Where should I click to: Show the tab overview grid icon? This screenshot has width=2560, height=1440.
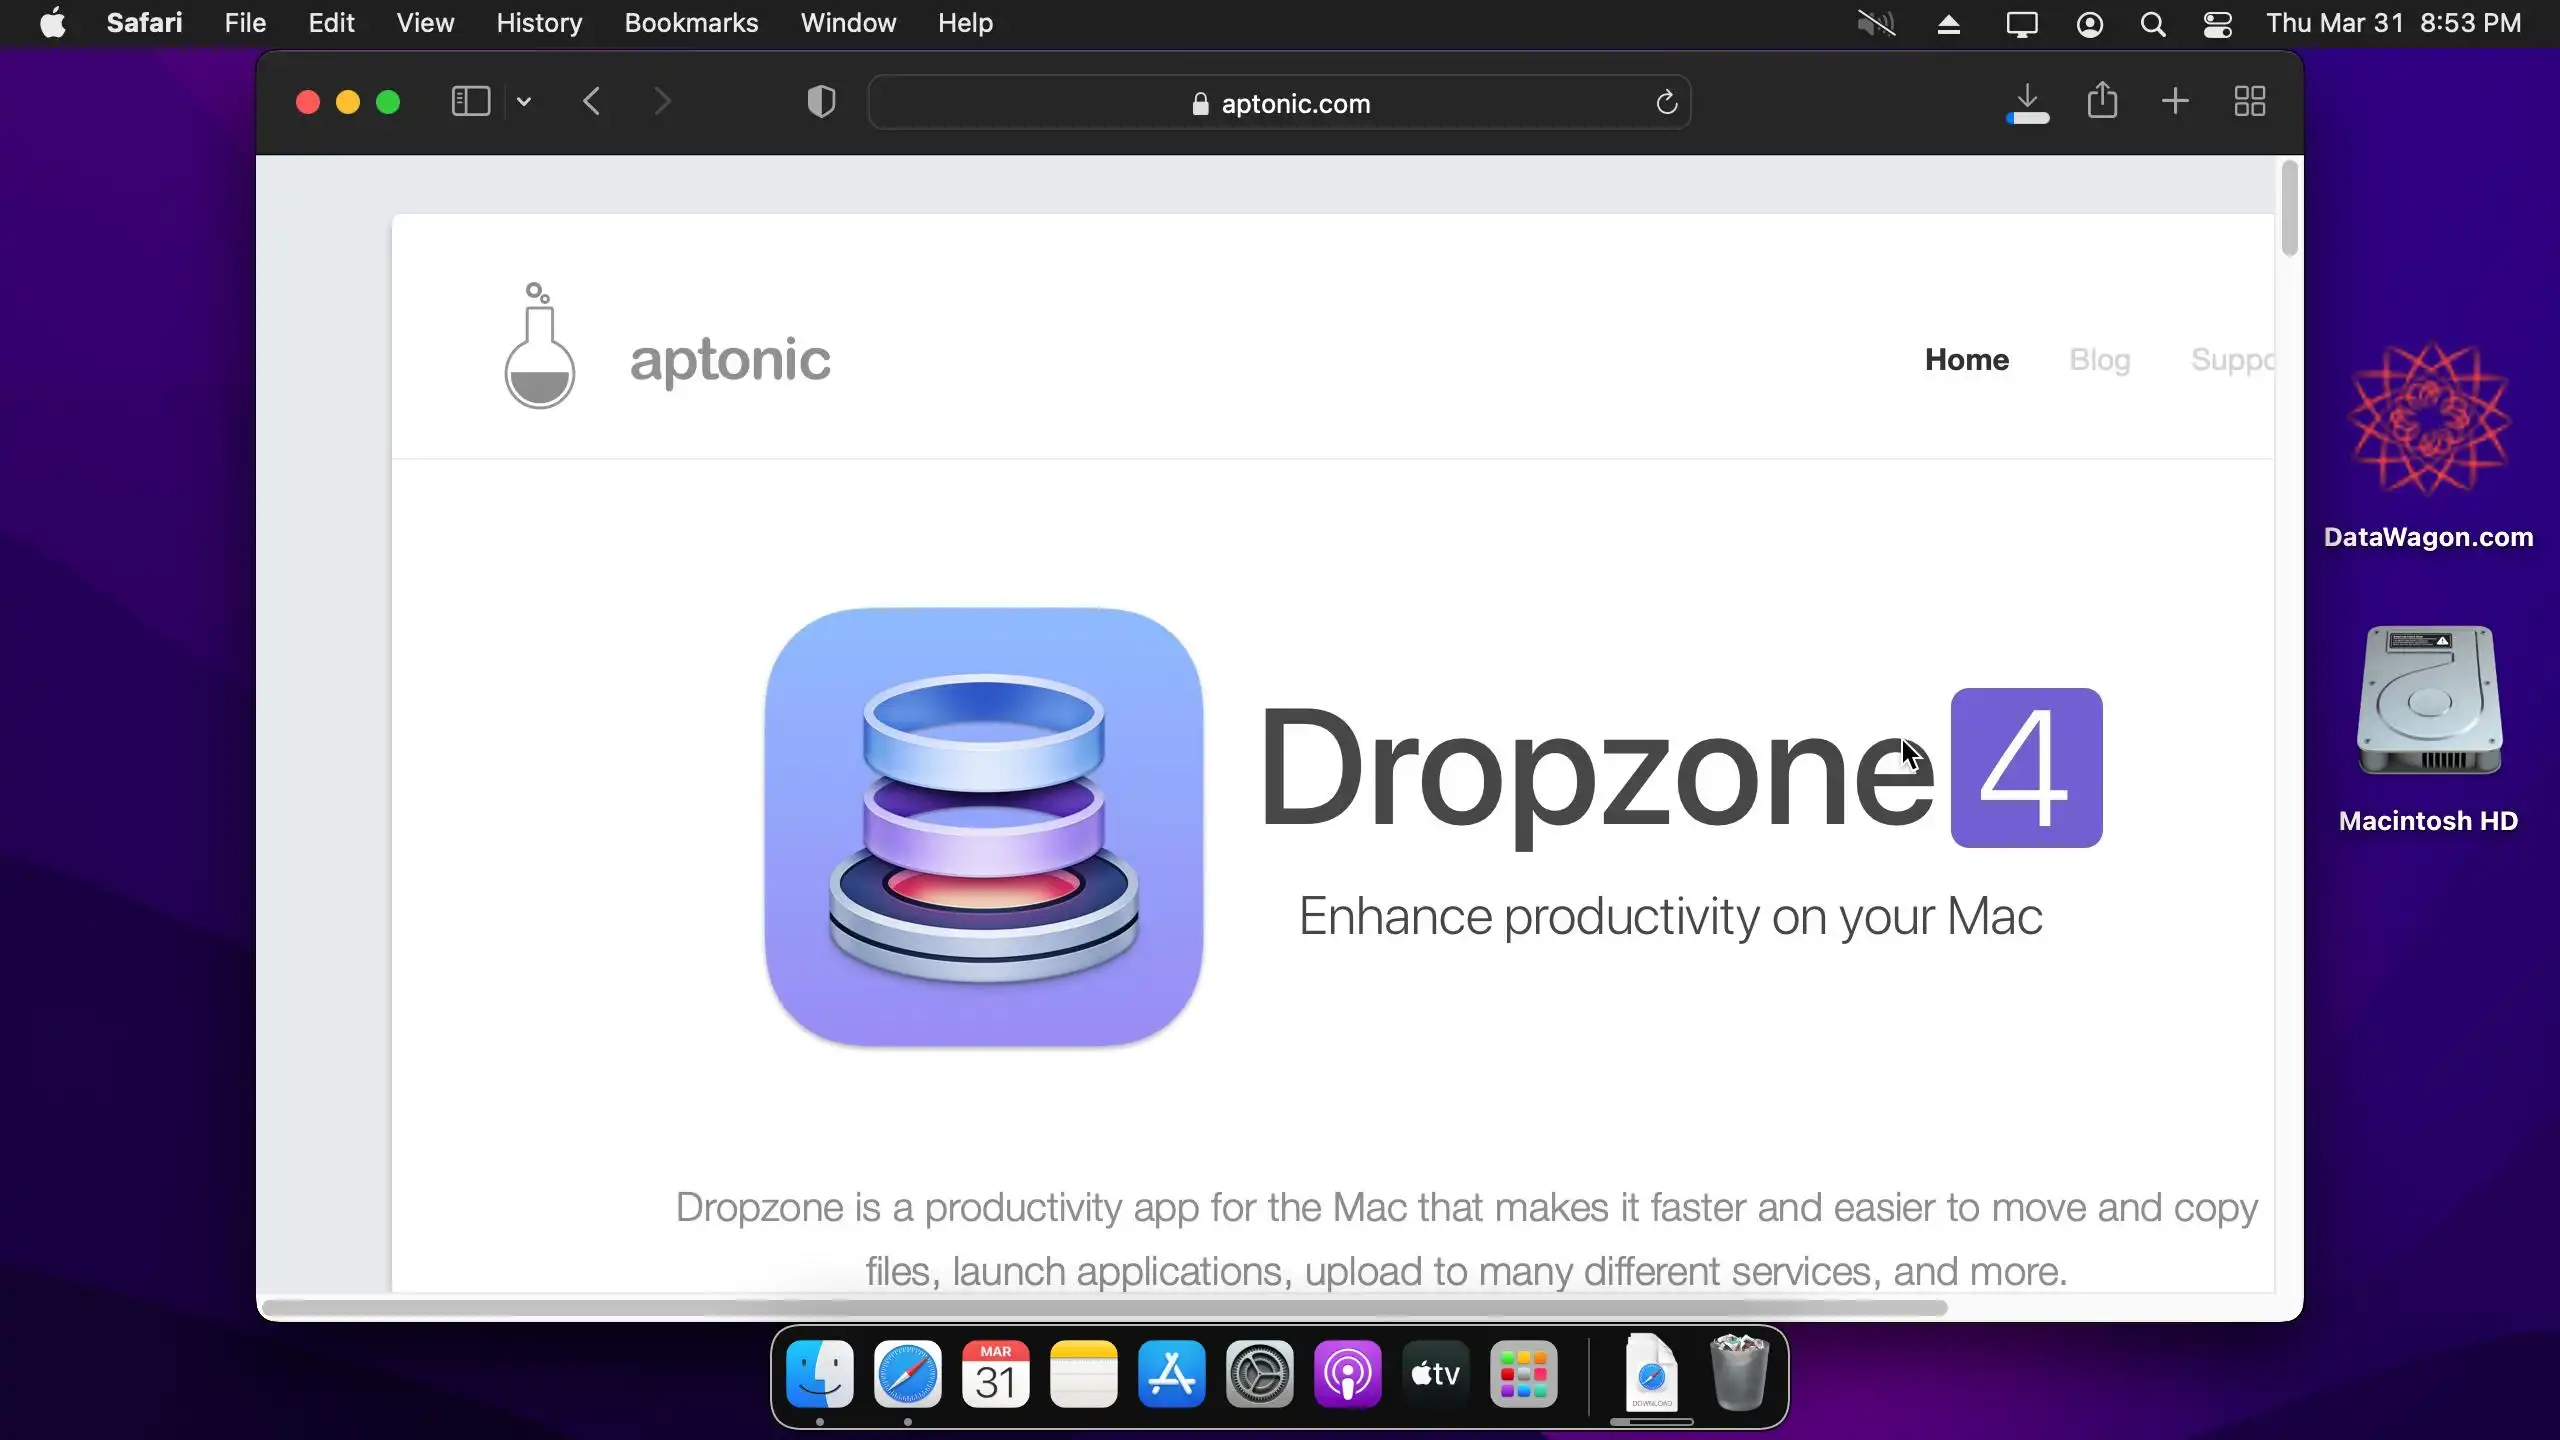coord(2250,101)
